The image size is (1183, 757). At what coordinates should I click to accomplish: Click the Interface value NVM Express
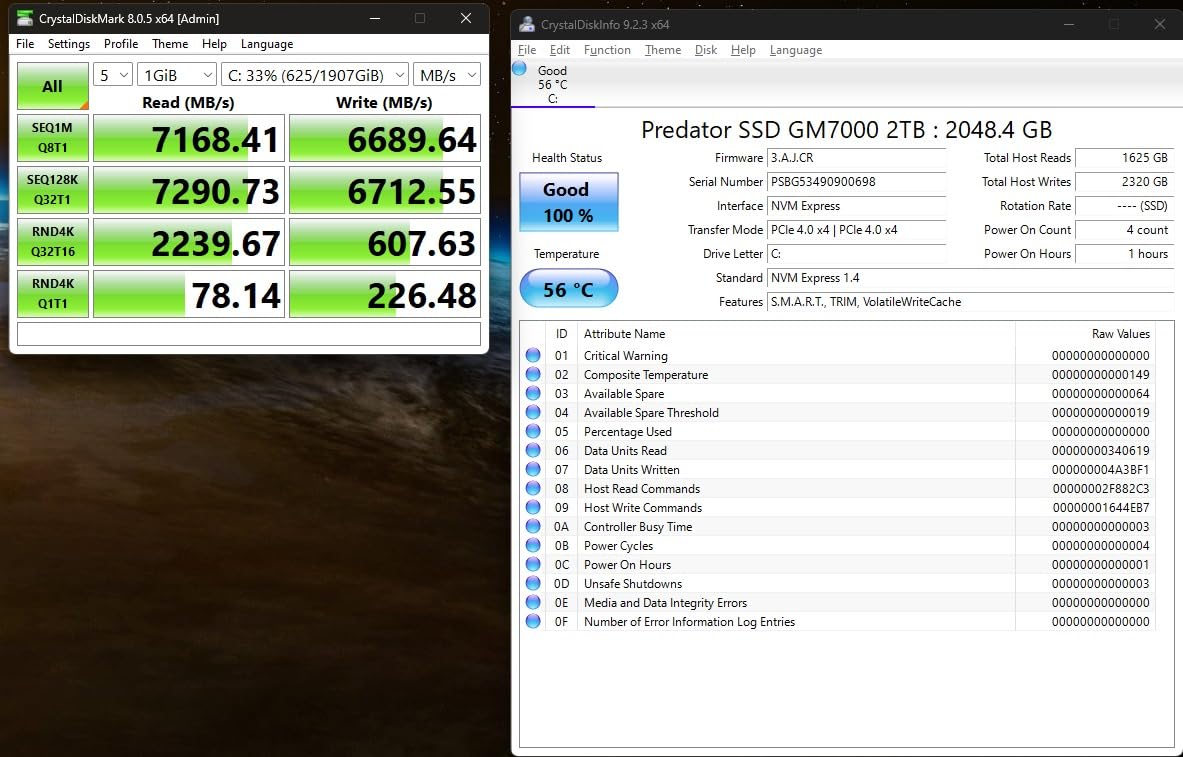pyautogui.click(x=856, y=206)
